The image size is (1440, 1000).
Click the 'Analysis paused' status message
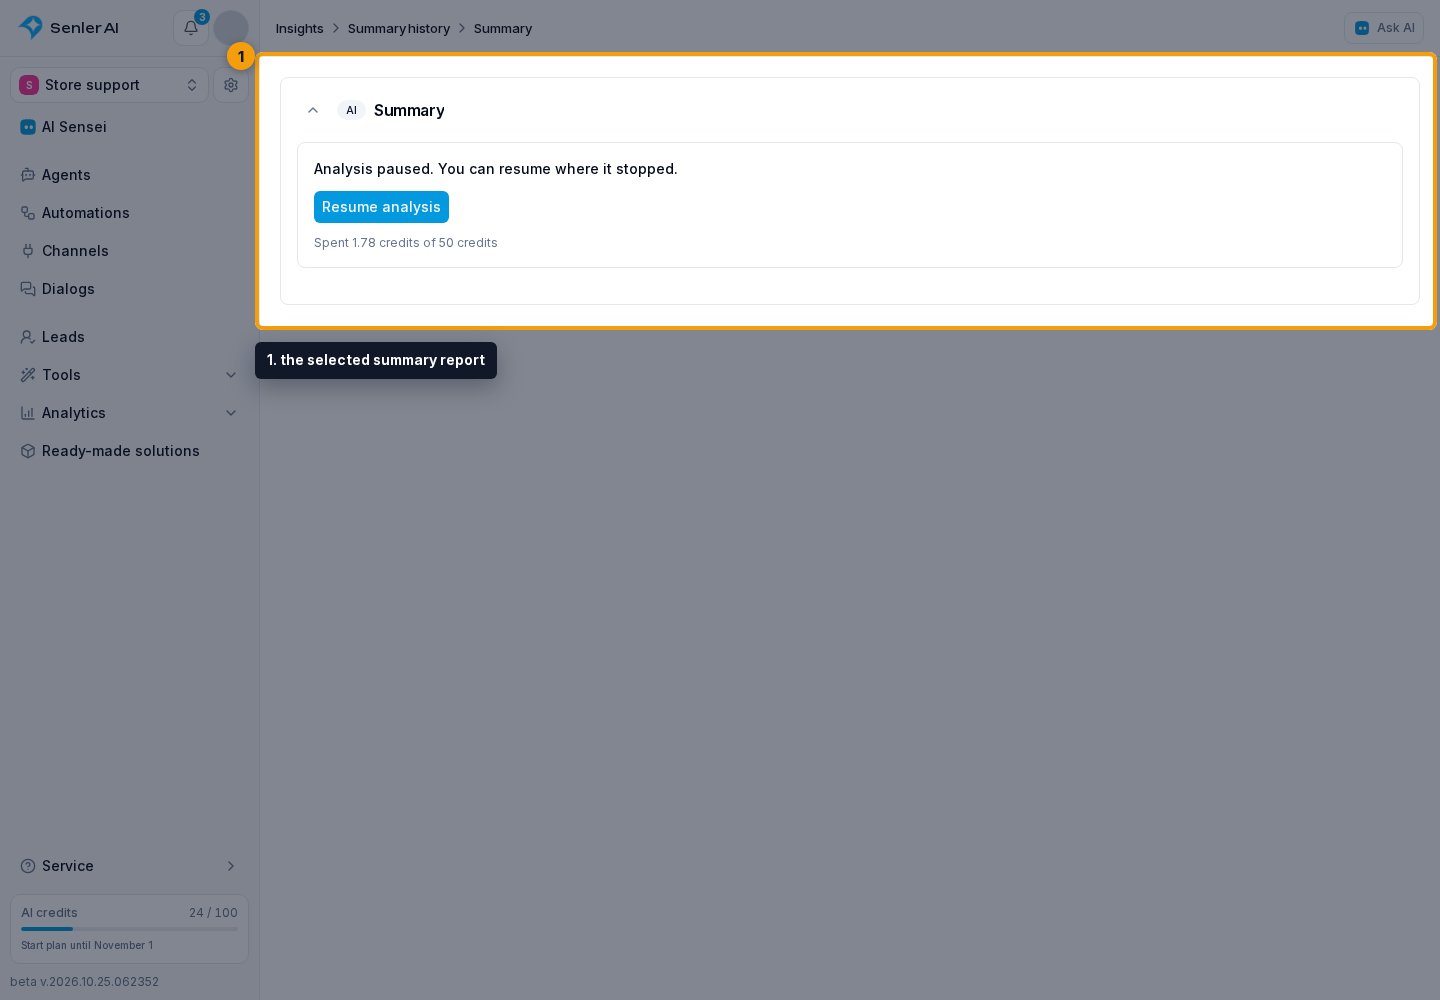[496, 169]
